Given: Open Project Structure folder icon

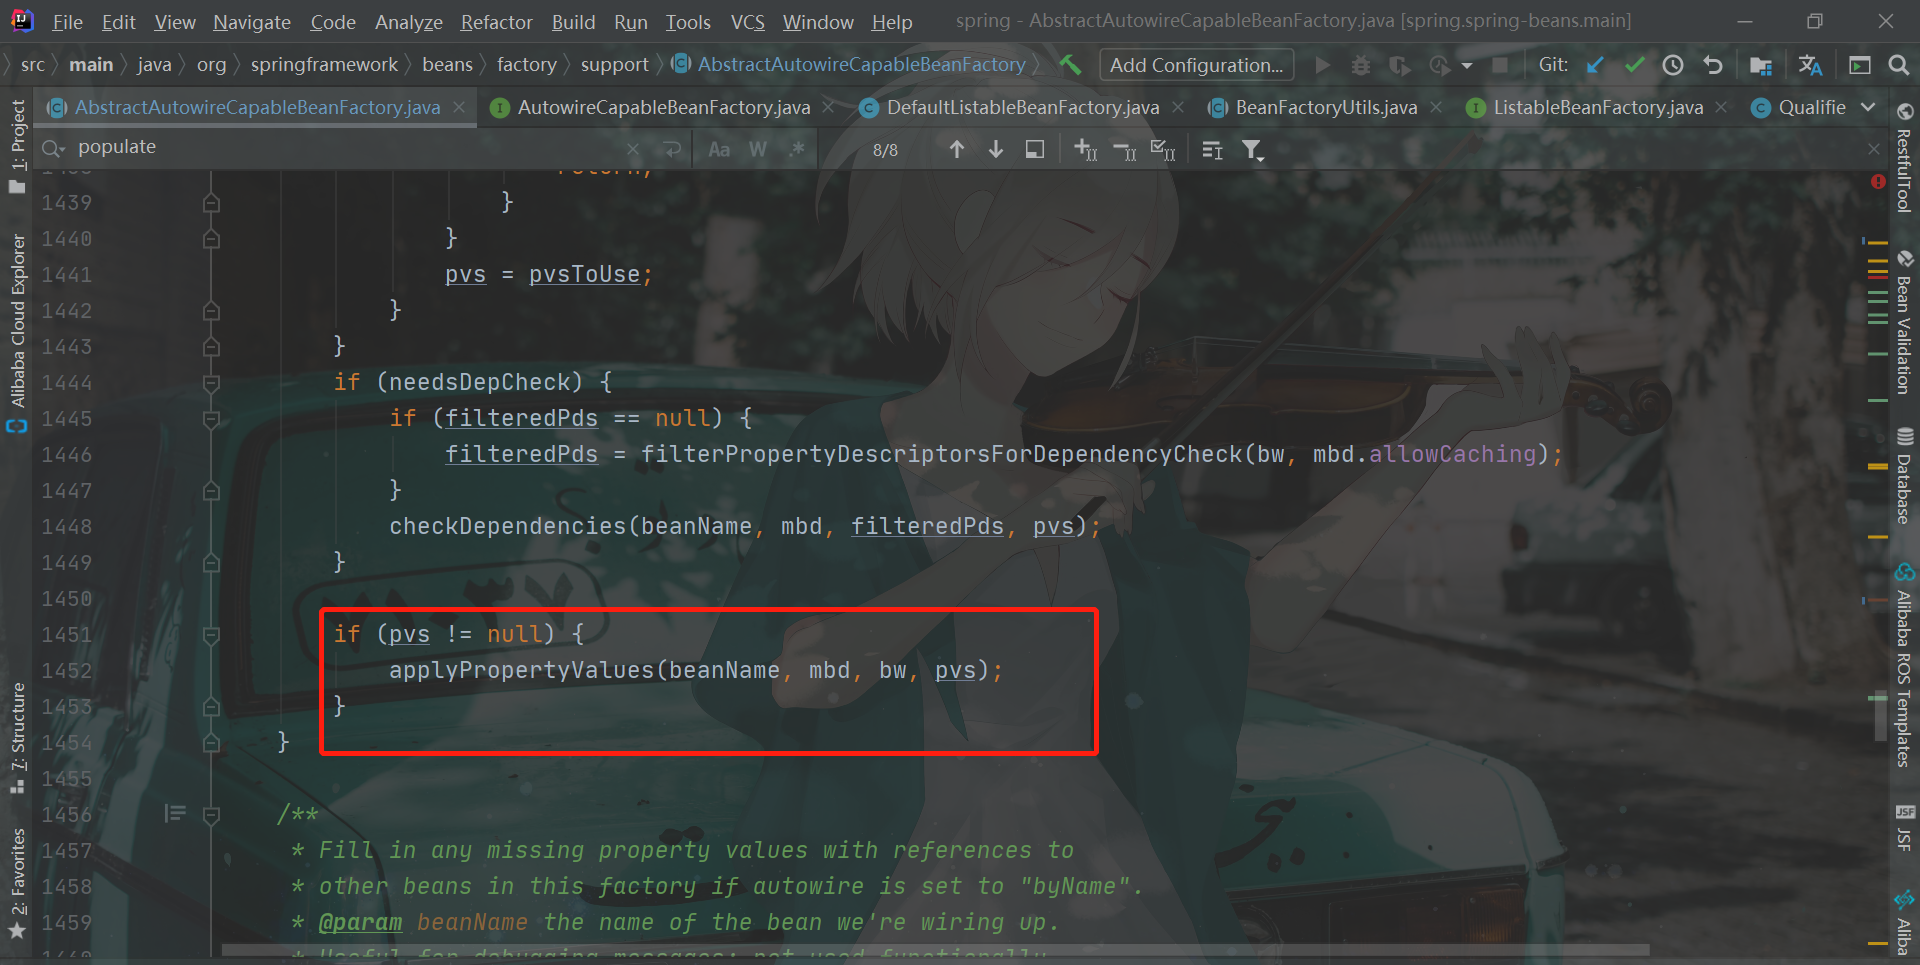Looking at the screenshot, I should 1761,65.
